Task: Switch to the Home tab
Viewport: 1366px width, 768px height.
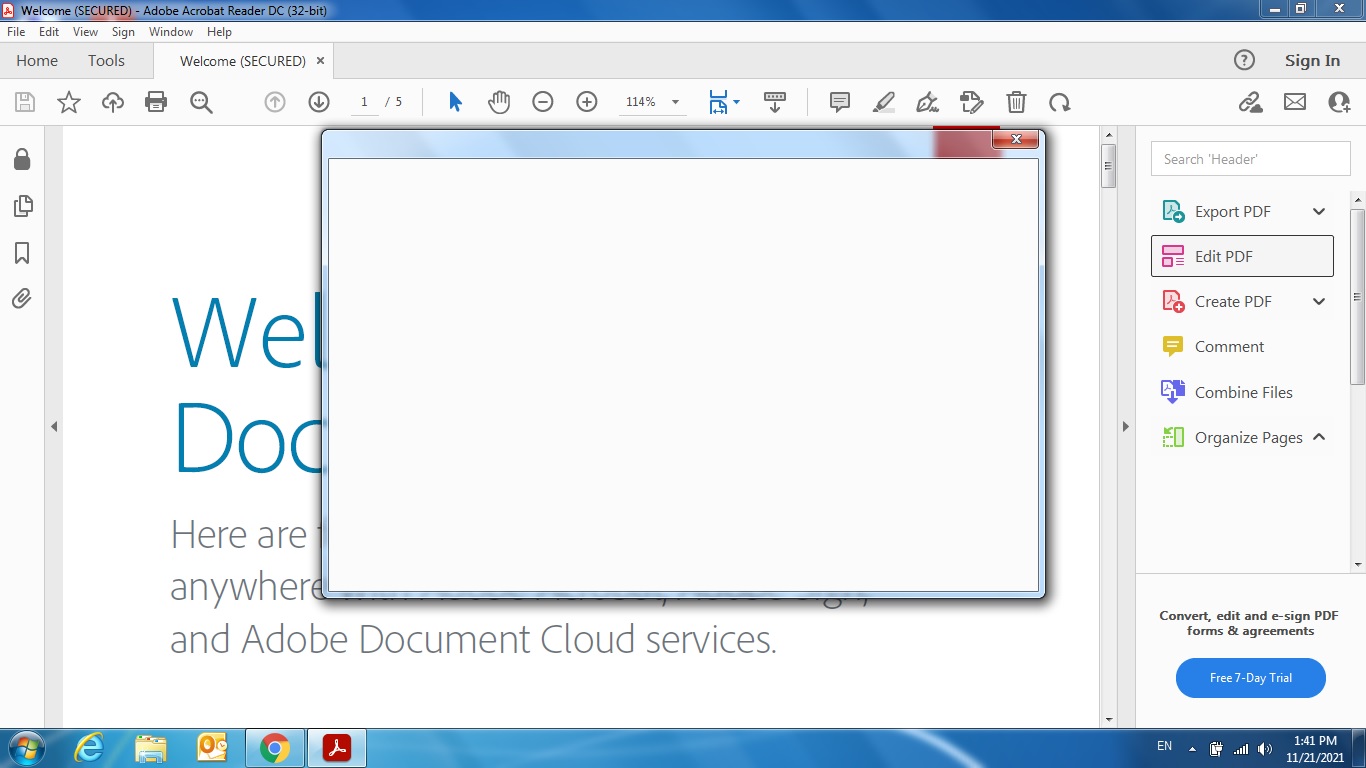Action: (37, 61)
